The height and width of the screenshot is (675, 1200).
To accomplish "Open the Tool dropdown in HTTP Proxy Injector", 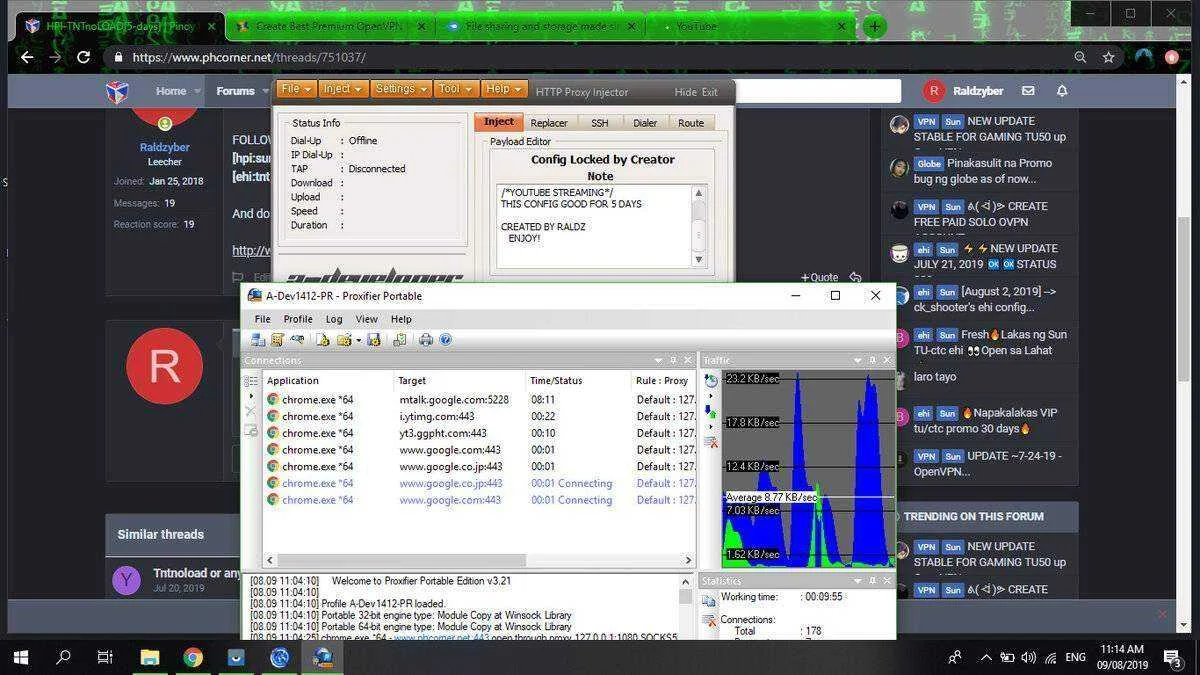I will click(x=456, y=89).
